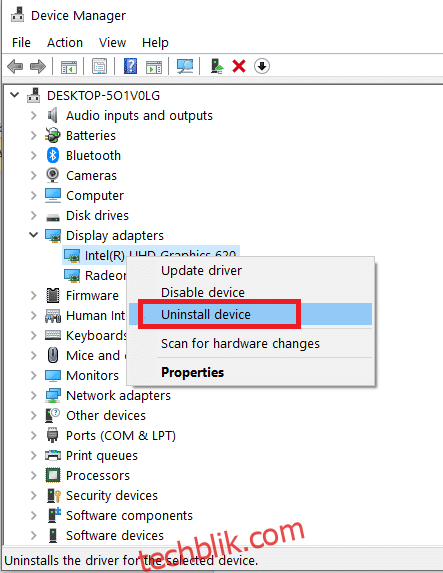Image resolution: width=443 pixels, height=573 pixels.
Task: Show or hide the action pane icon
Action: click(154, 67)
